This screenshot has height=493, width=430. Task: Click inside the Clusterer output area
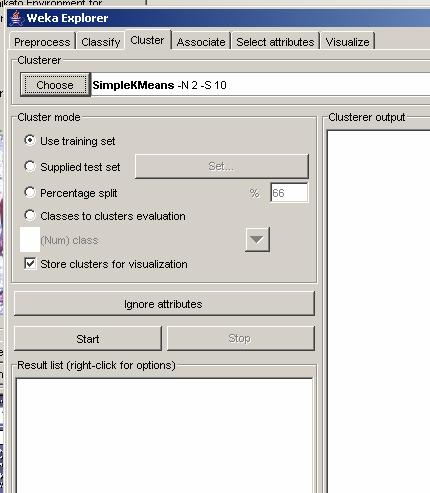(379, 310)
